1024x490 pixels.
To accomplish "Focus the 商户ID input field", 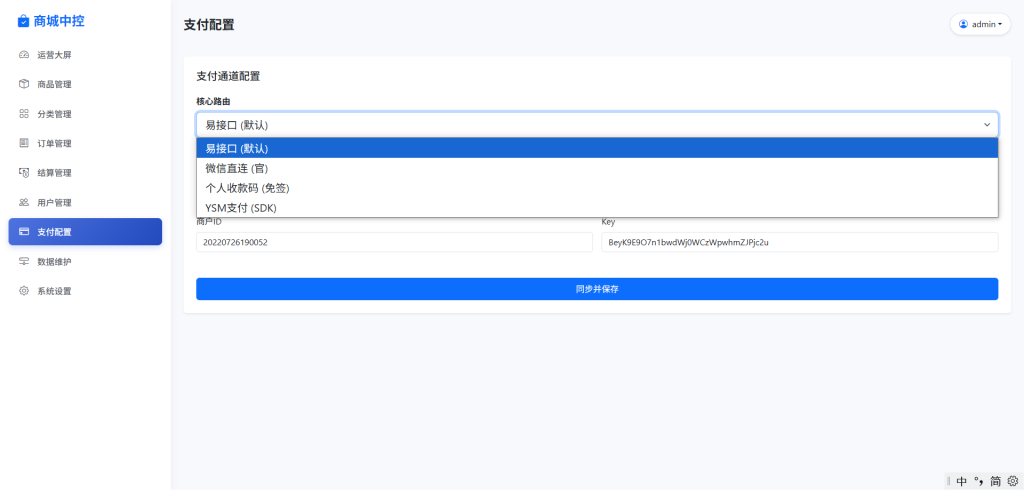I will (x=394, y=243).
